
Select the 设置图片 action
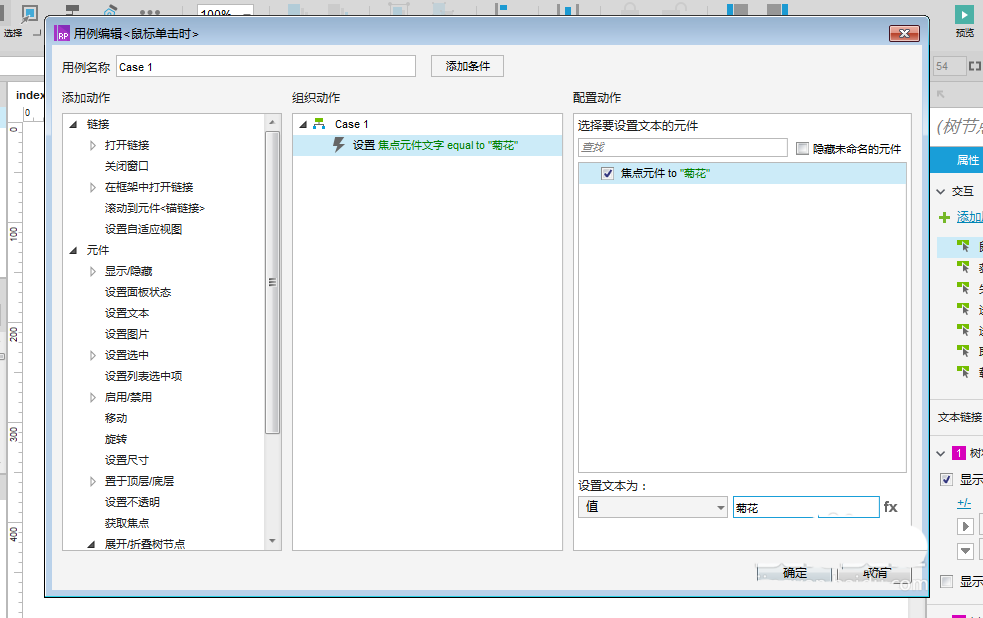click(127, 334)
